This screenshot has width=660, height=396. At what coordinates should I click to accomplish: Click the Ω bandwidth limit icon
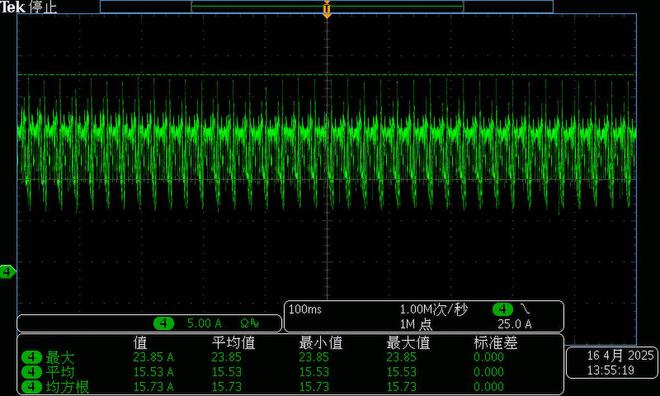(250, 323)
